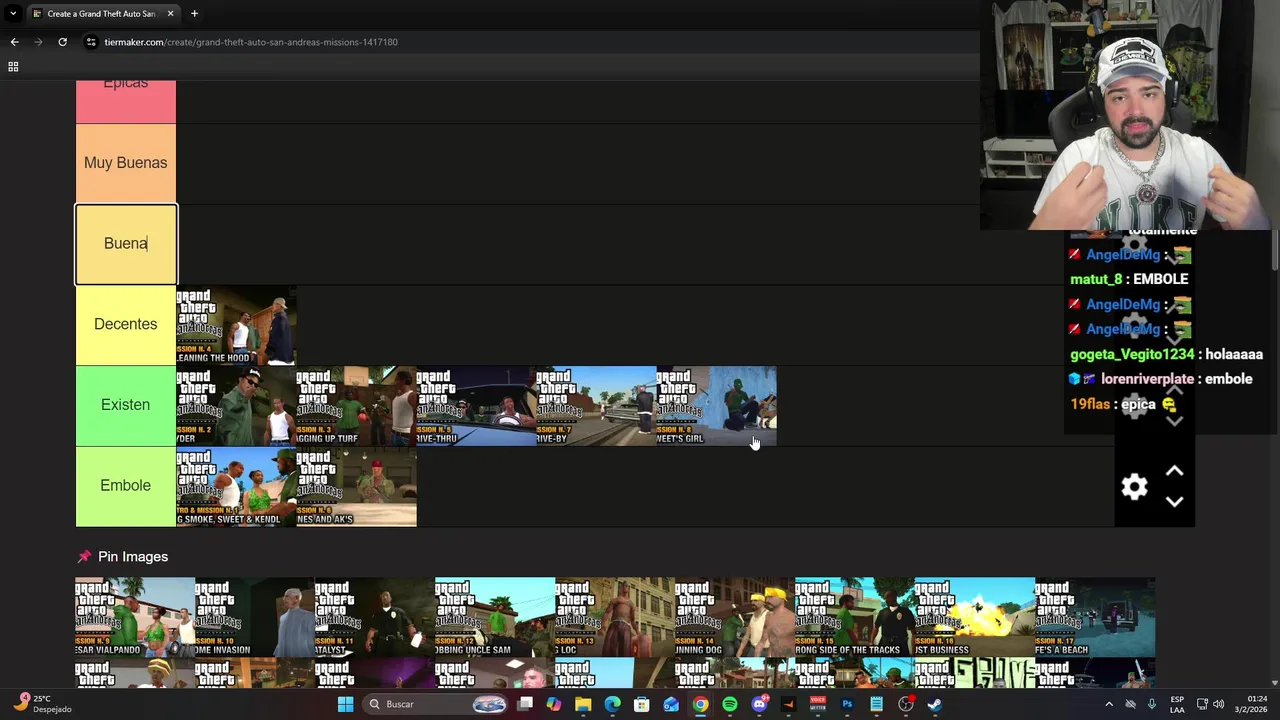Open Windows Start menu
Image resolution: width=1280 pixels, height=720 pixels.
(x=345, y=704)
